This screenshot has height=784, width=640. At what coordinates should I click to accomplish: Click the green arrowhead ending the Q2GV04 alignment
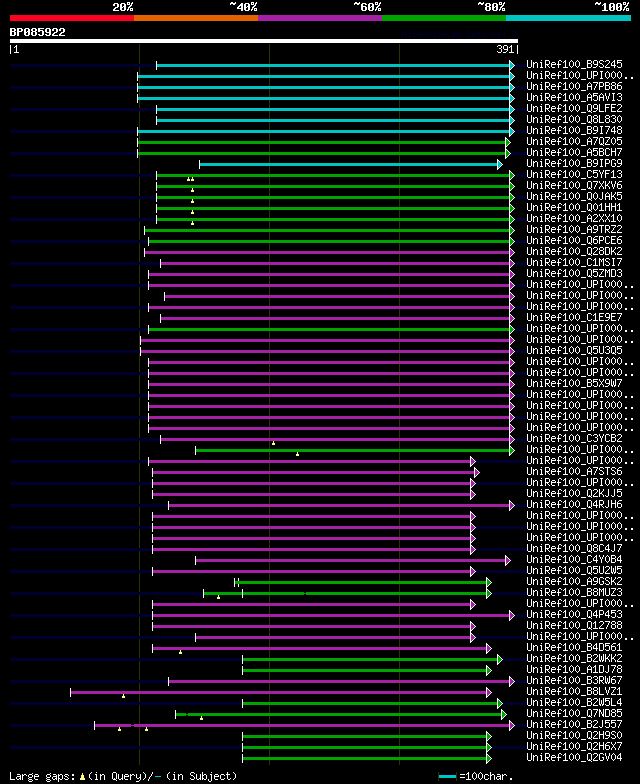[489, 758]
